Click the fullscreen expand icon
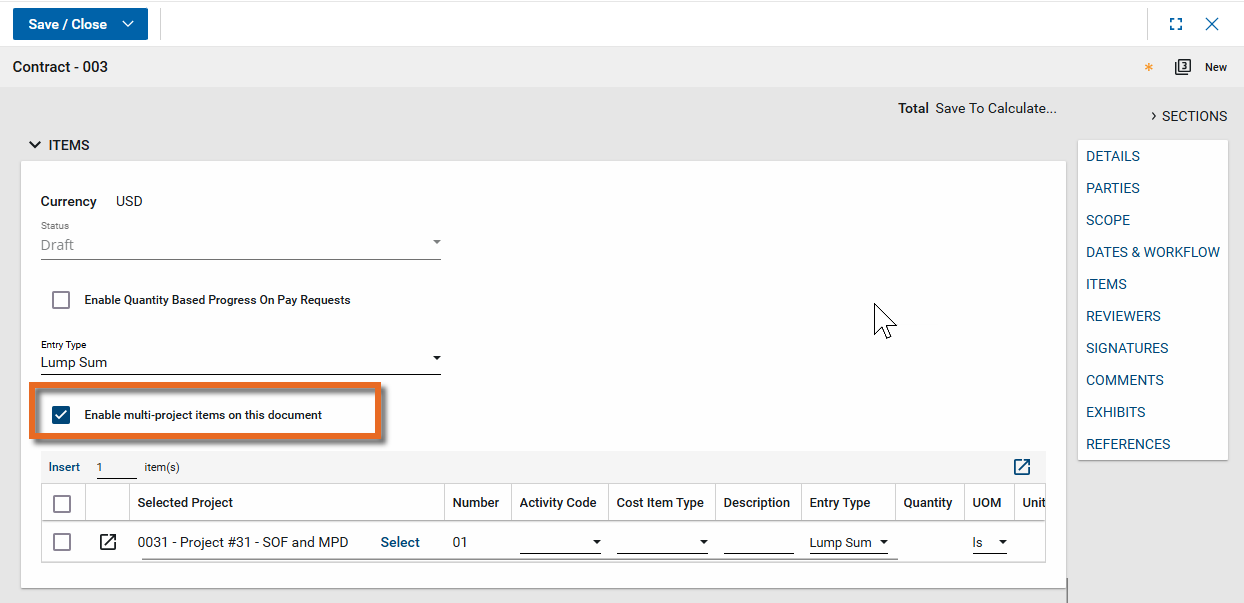1244x603 pixels. (1176, 24)
